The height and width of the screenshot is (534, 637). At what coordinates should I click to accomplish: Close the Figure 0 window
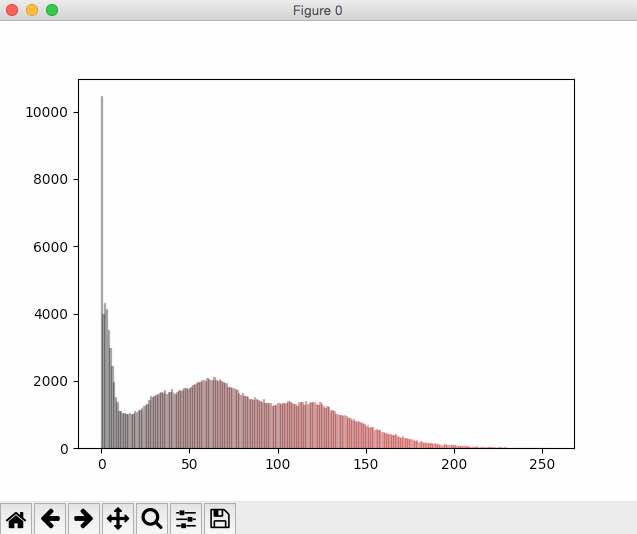pyautogui.click(x=12, y=10)
